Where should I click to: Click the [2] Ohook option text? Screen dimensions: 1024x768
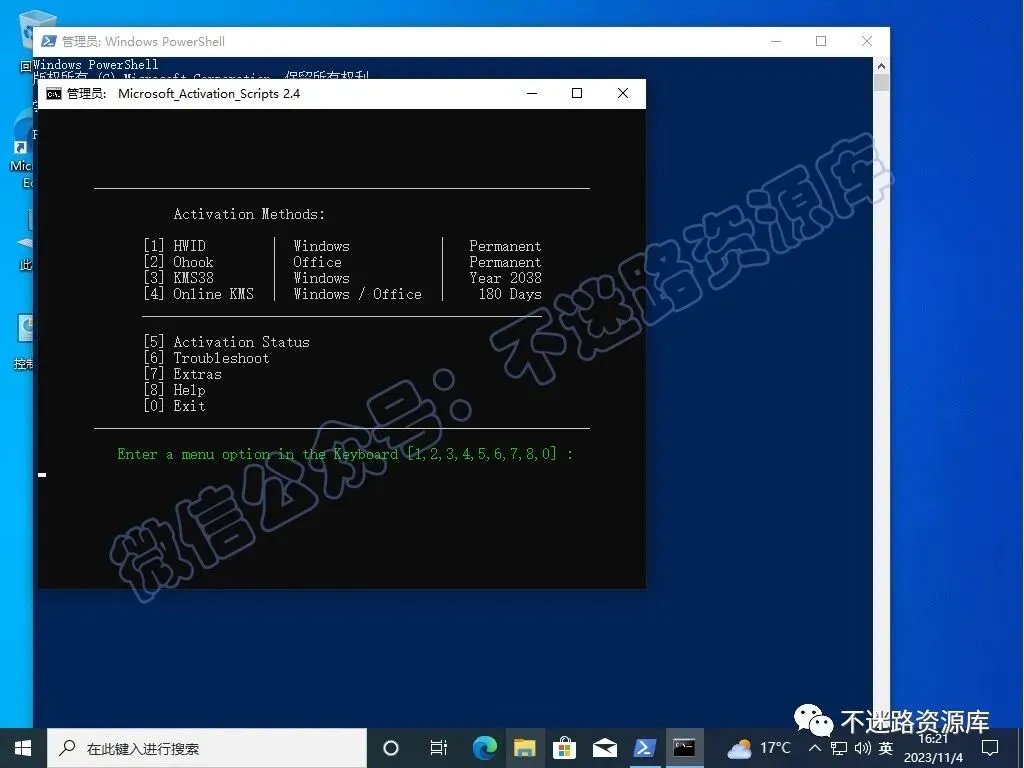178,262
